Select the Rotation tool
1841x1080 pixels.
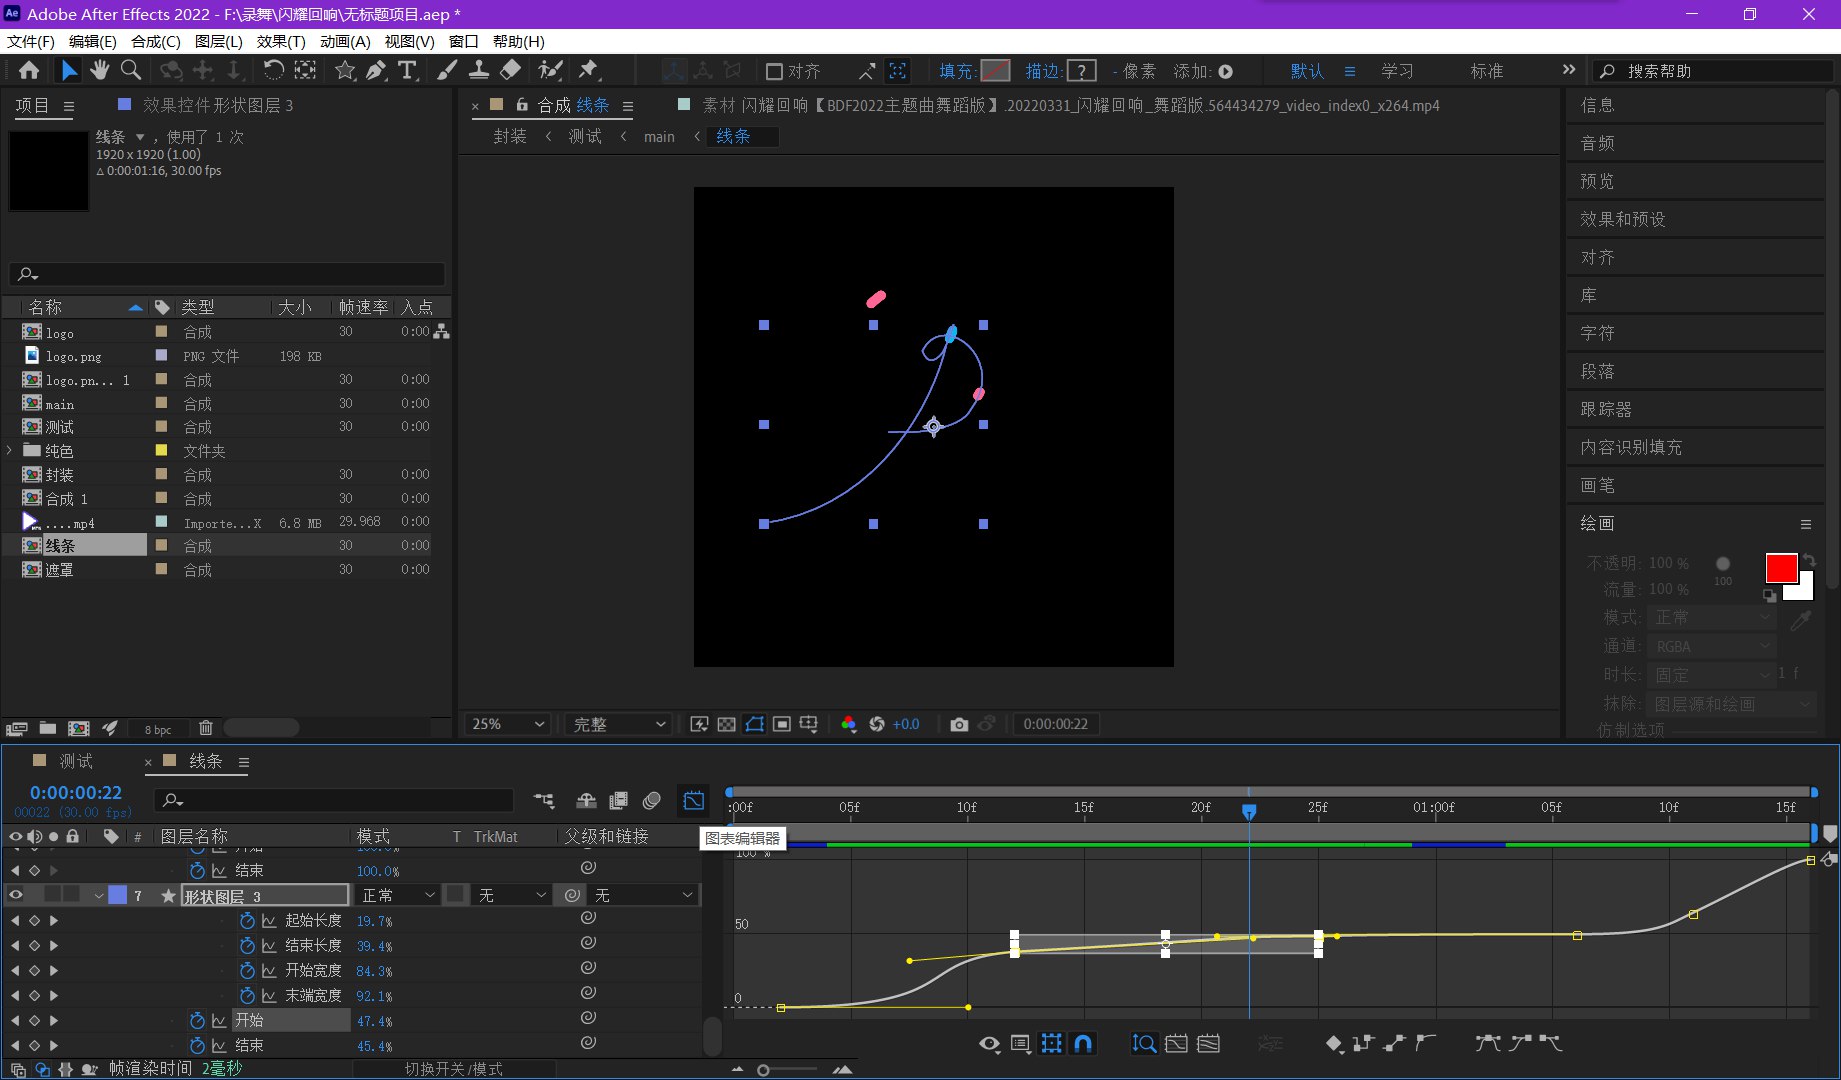point(273,70)
